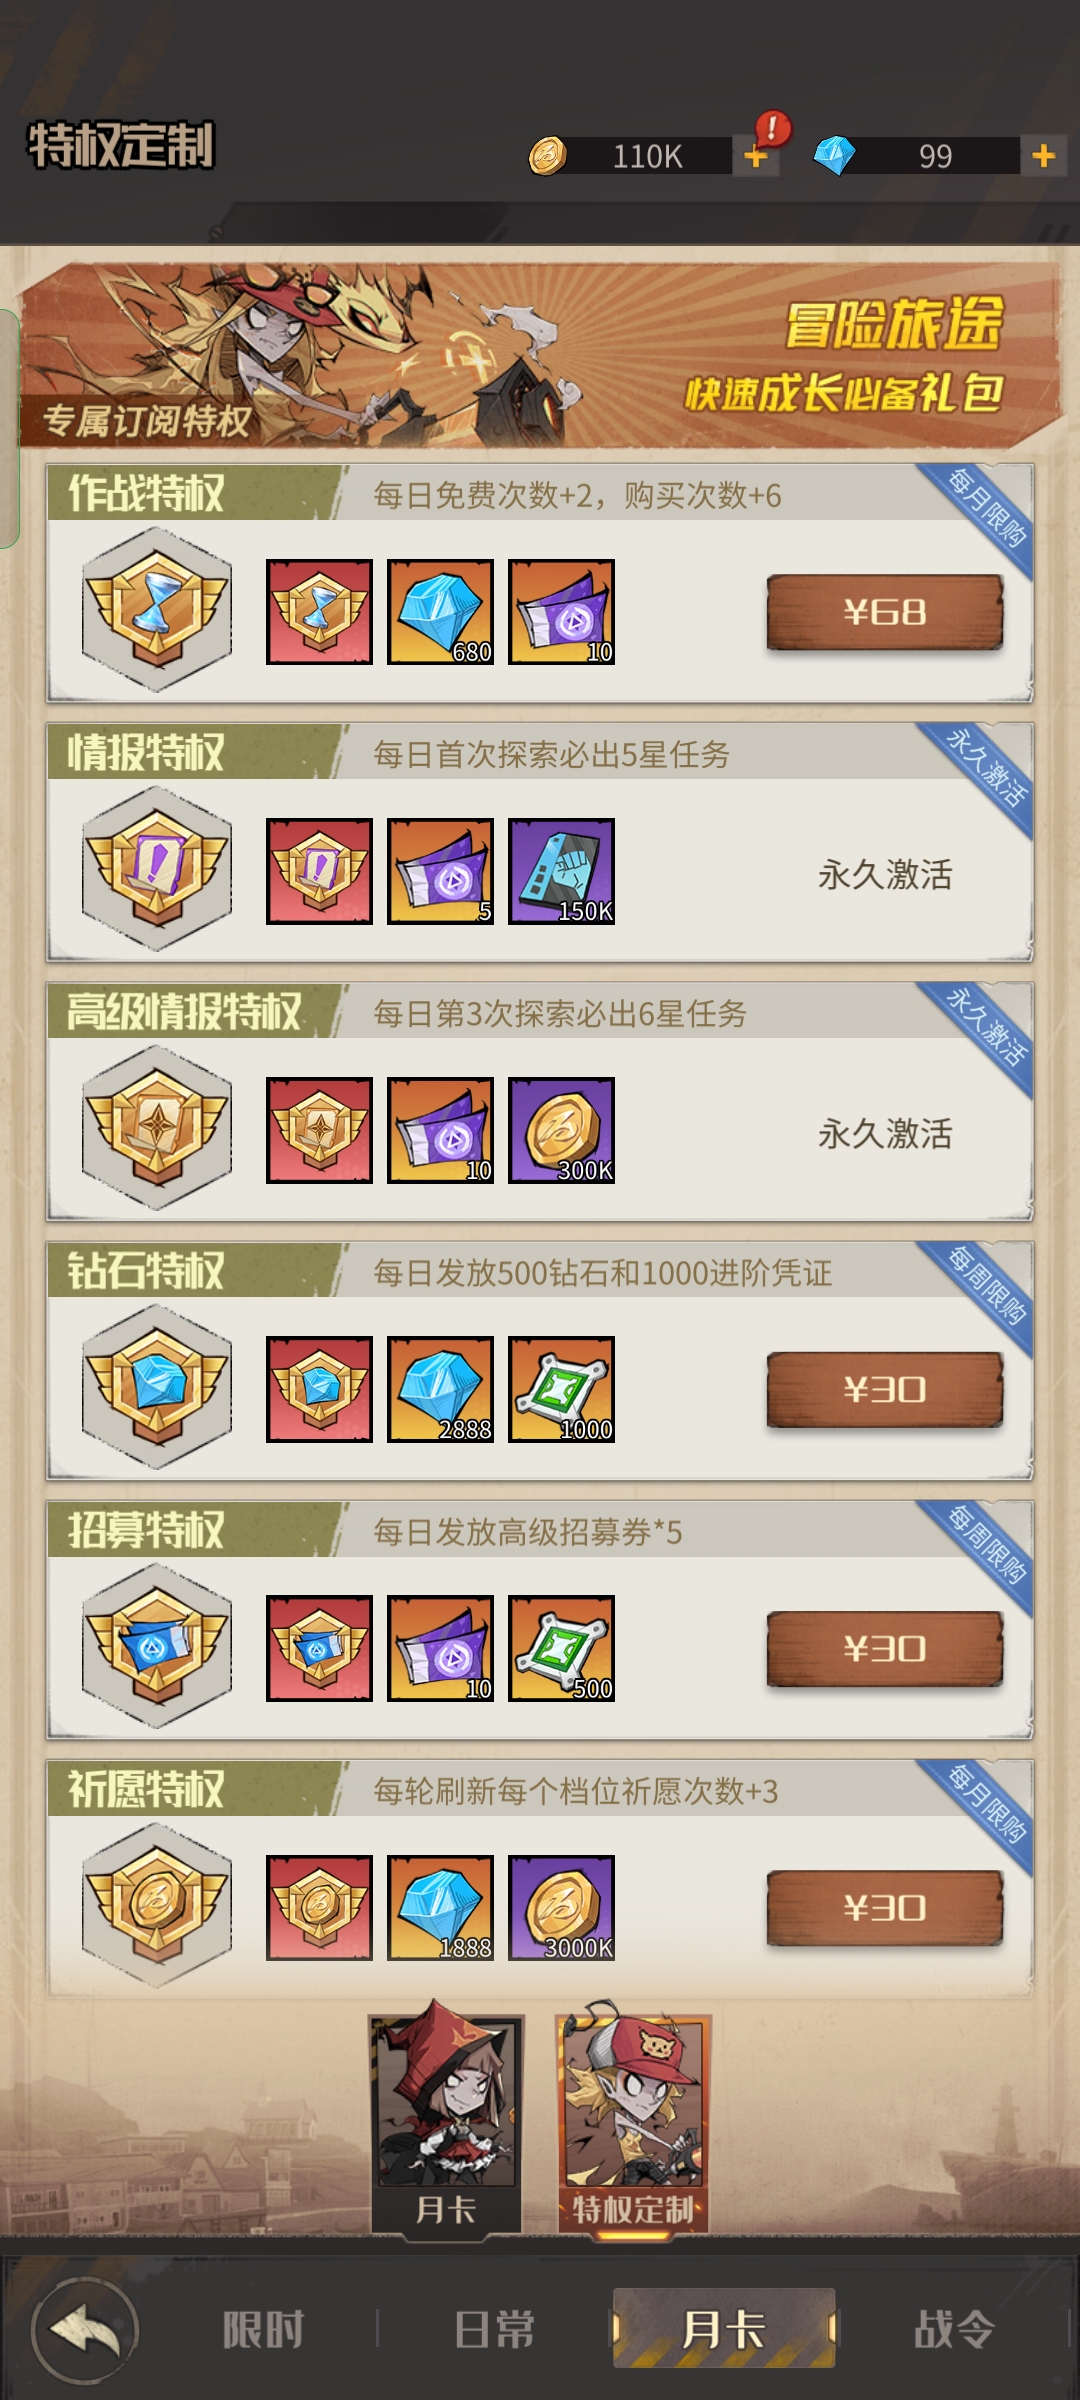
Task: Switch to the 日常 bottom tab
Action: pyautogui.click(x=494, y=2330)
